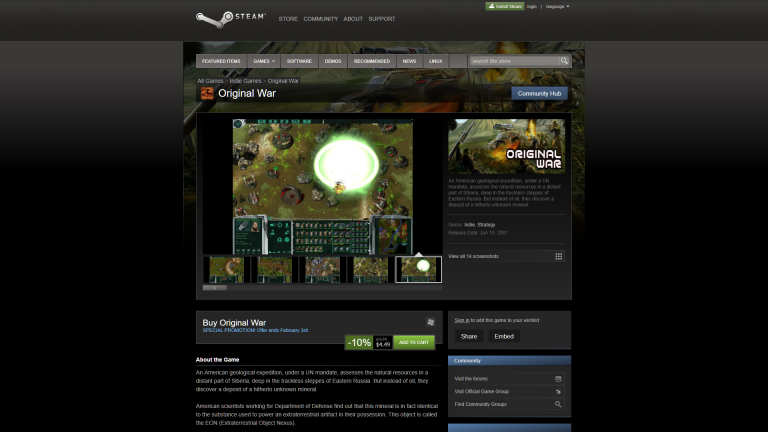Click the Sign in wishlist link
This screenshot has width=768, height=432.
(461, 320)
